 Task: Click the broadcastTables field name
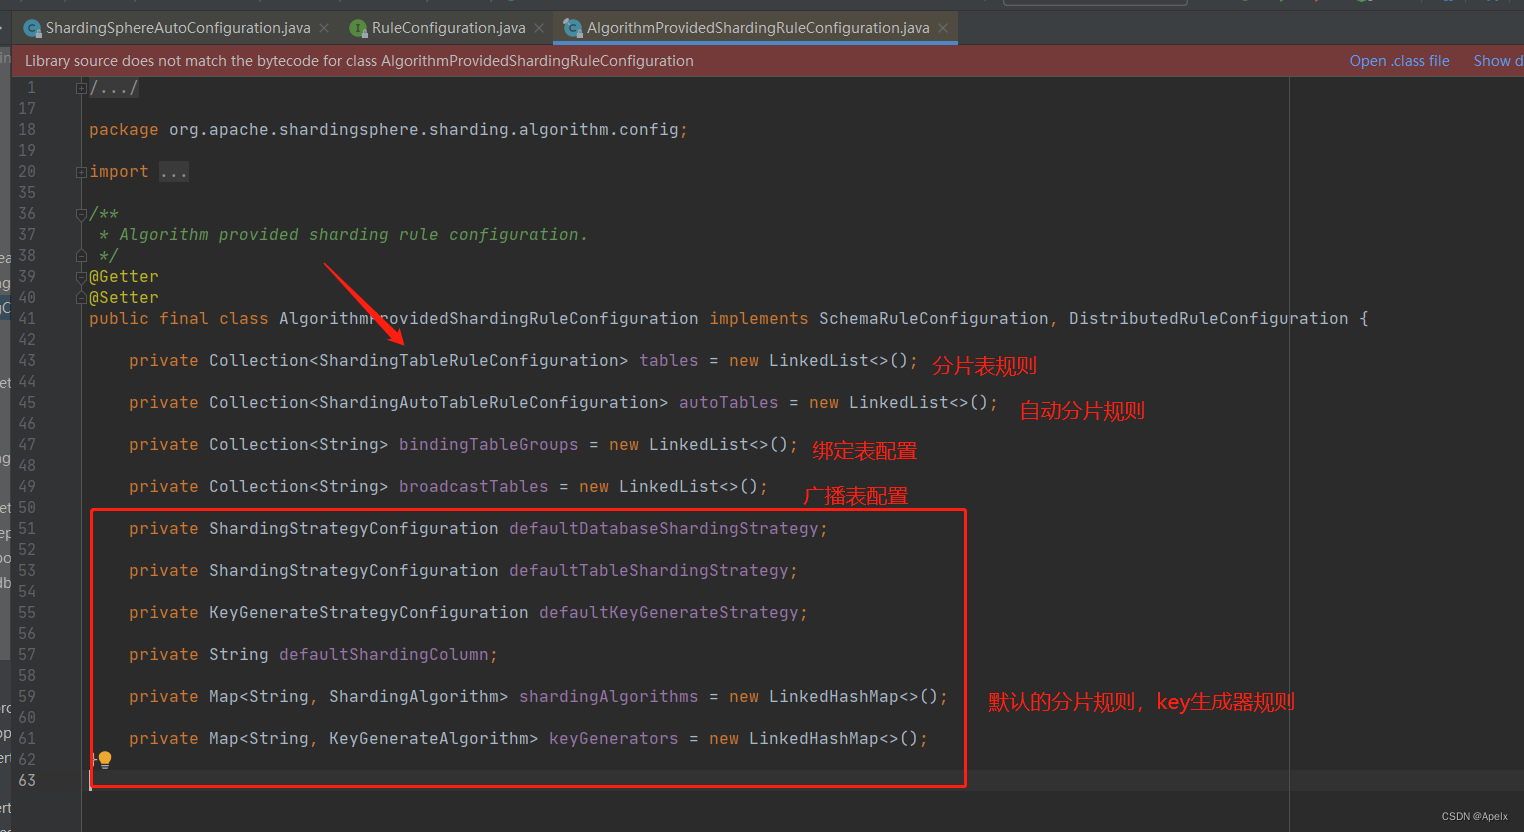473,486
